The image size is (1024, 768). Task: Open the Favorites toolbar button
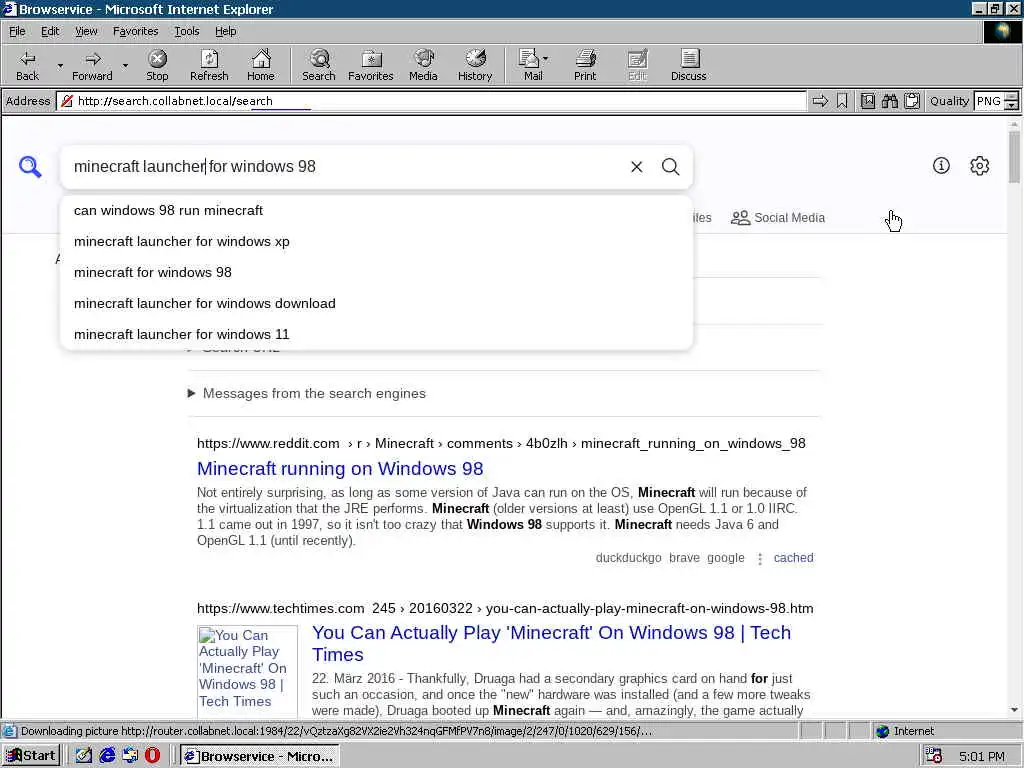point(370,65)
